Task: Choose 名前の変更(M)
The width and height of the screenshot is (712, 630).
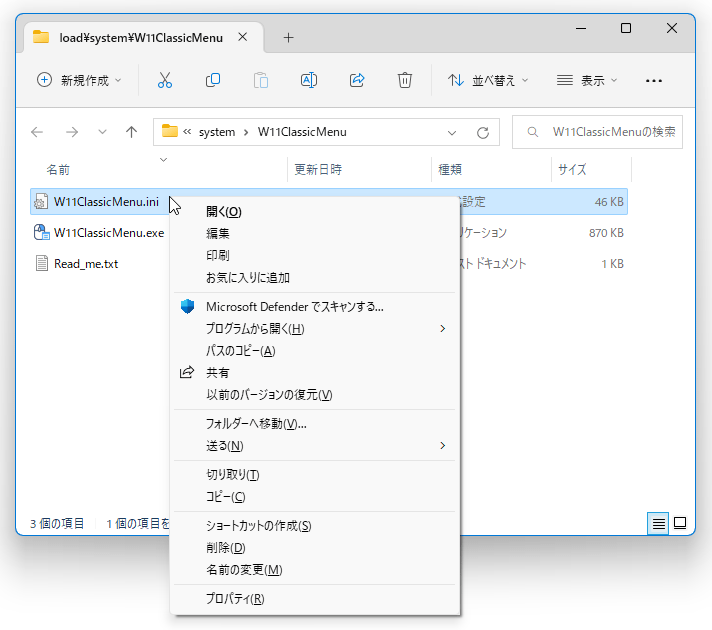Action: (x=314, y=570)
